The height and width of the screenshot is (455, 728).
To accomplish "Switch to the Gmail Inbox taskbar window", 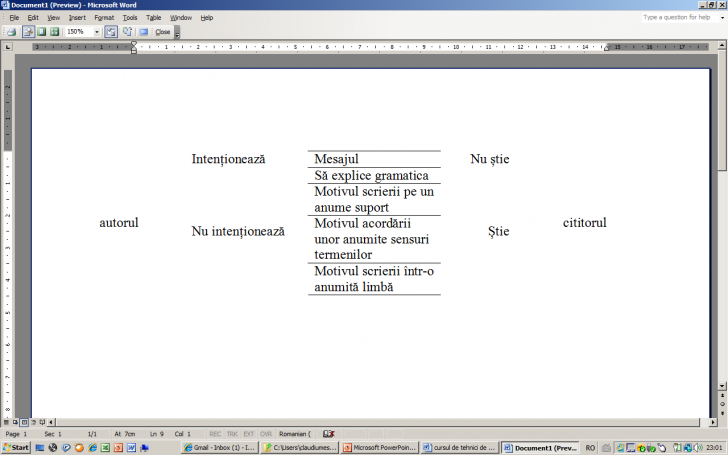I will pyautogui.click(x=219, y=448).
